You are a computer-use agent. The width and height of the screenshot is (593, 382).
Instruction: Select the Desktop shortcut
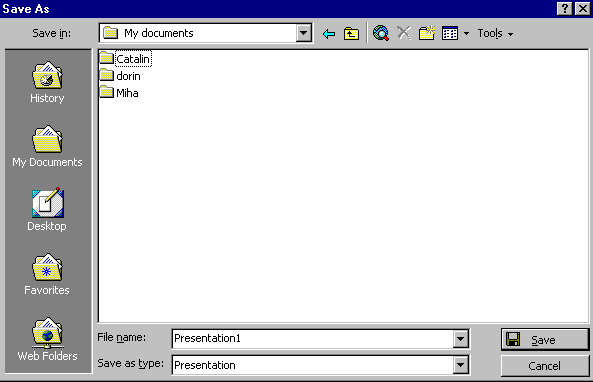click(x=47, y=210)
